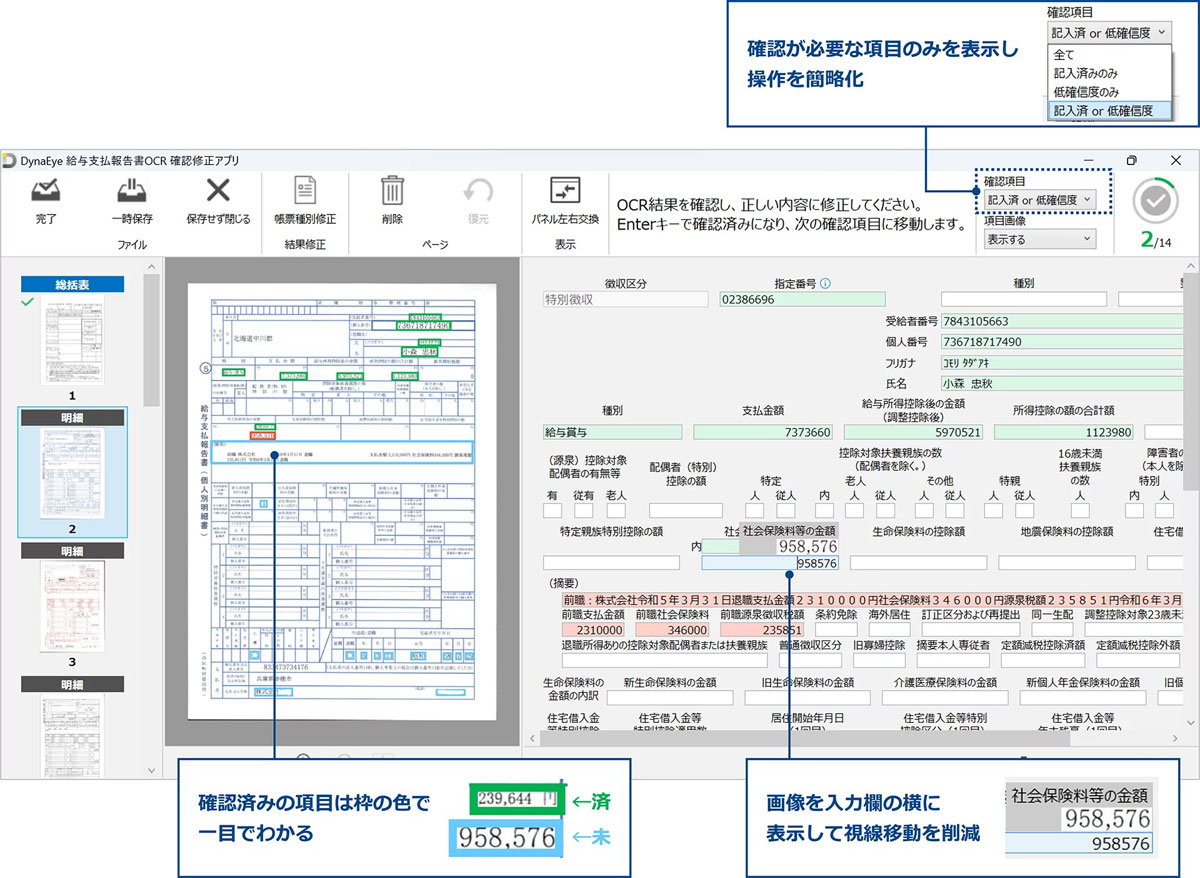
Task: Click the 種別 field 給与賞与
Action: (x=612, y=432)
